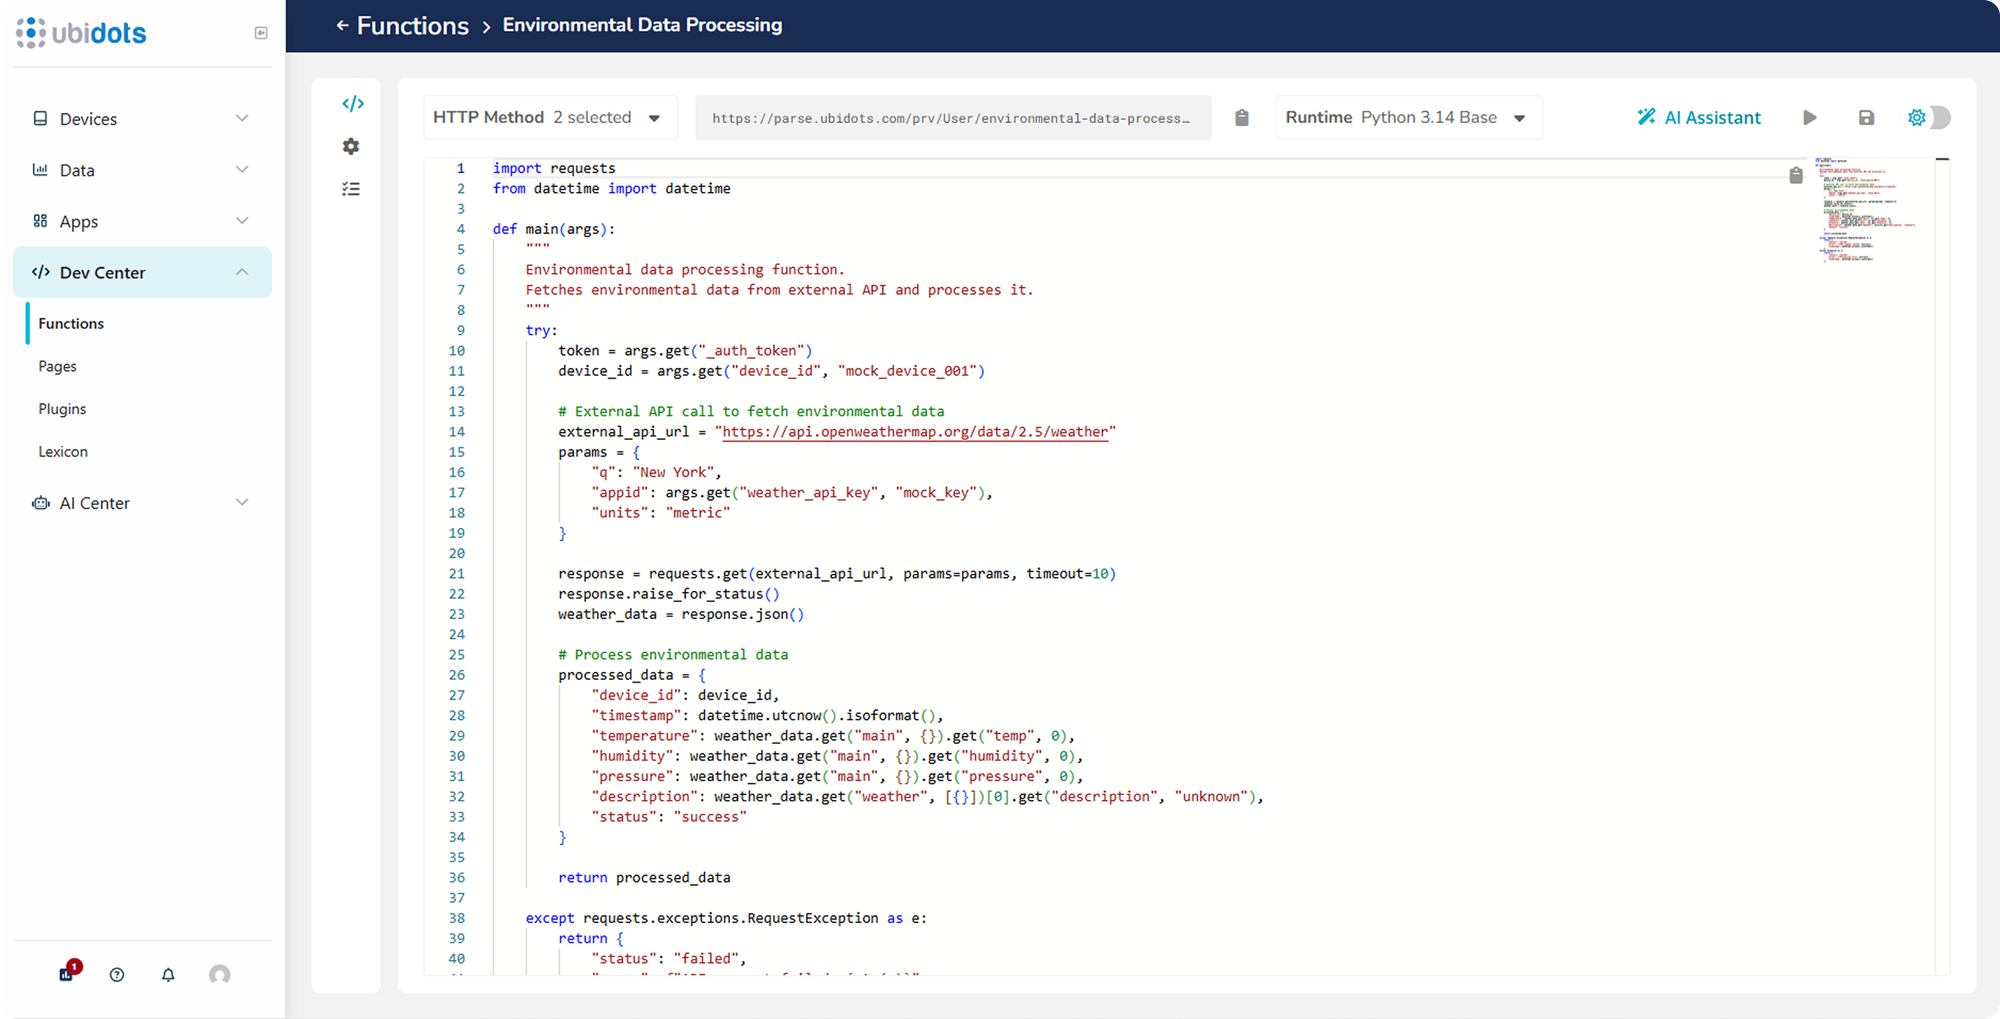Click the Environmental Data Processing breadcrumb title
2000x1019 pixels.
pyautogui.click(x=642, y=25)
